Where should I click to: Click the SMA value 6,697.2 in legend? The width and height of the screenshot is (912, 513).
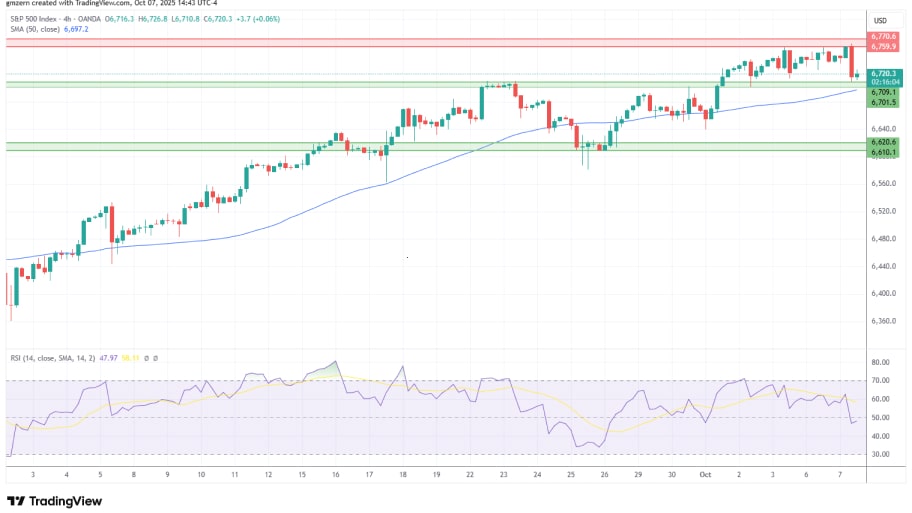click(77, 29)
